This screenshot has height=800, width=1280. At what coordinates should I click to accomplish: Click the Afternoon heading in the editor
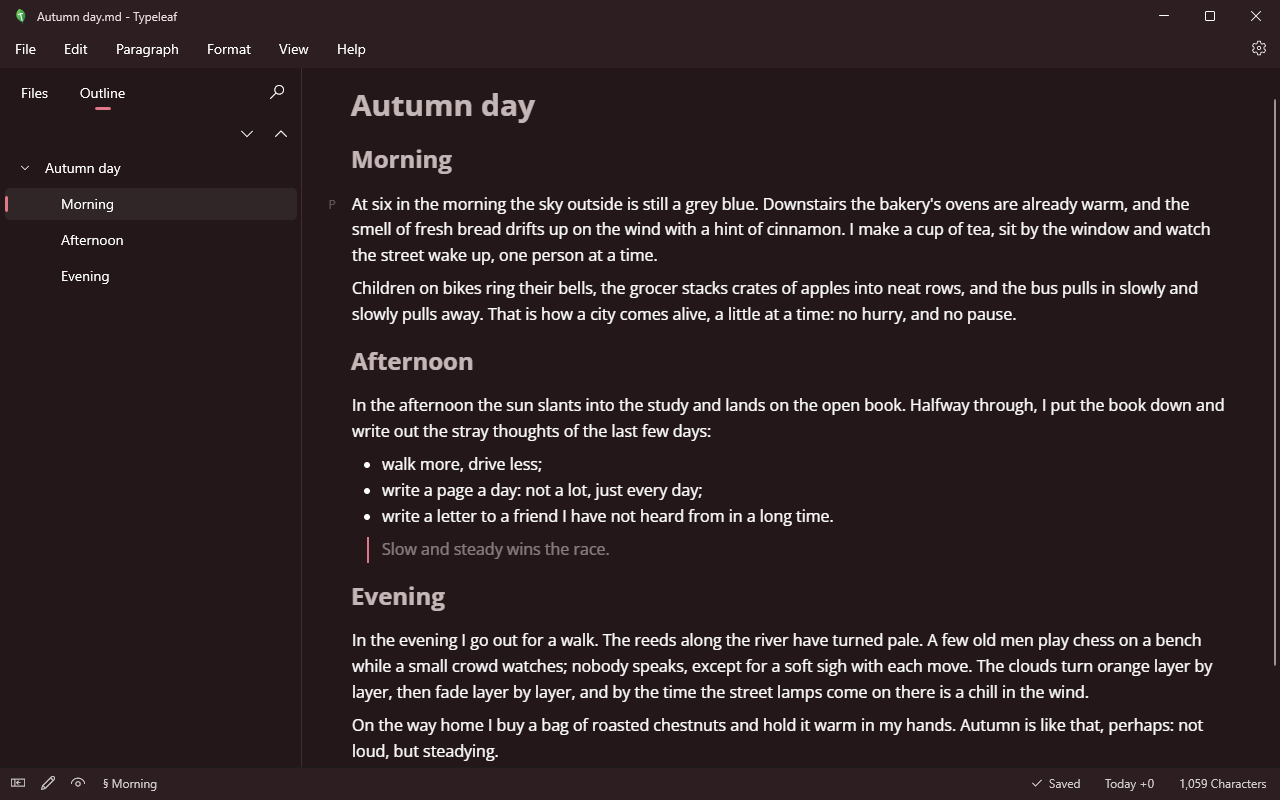point(412,361)
